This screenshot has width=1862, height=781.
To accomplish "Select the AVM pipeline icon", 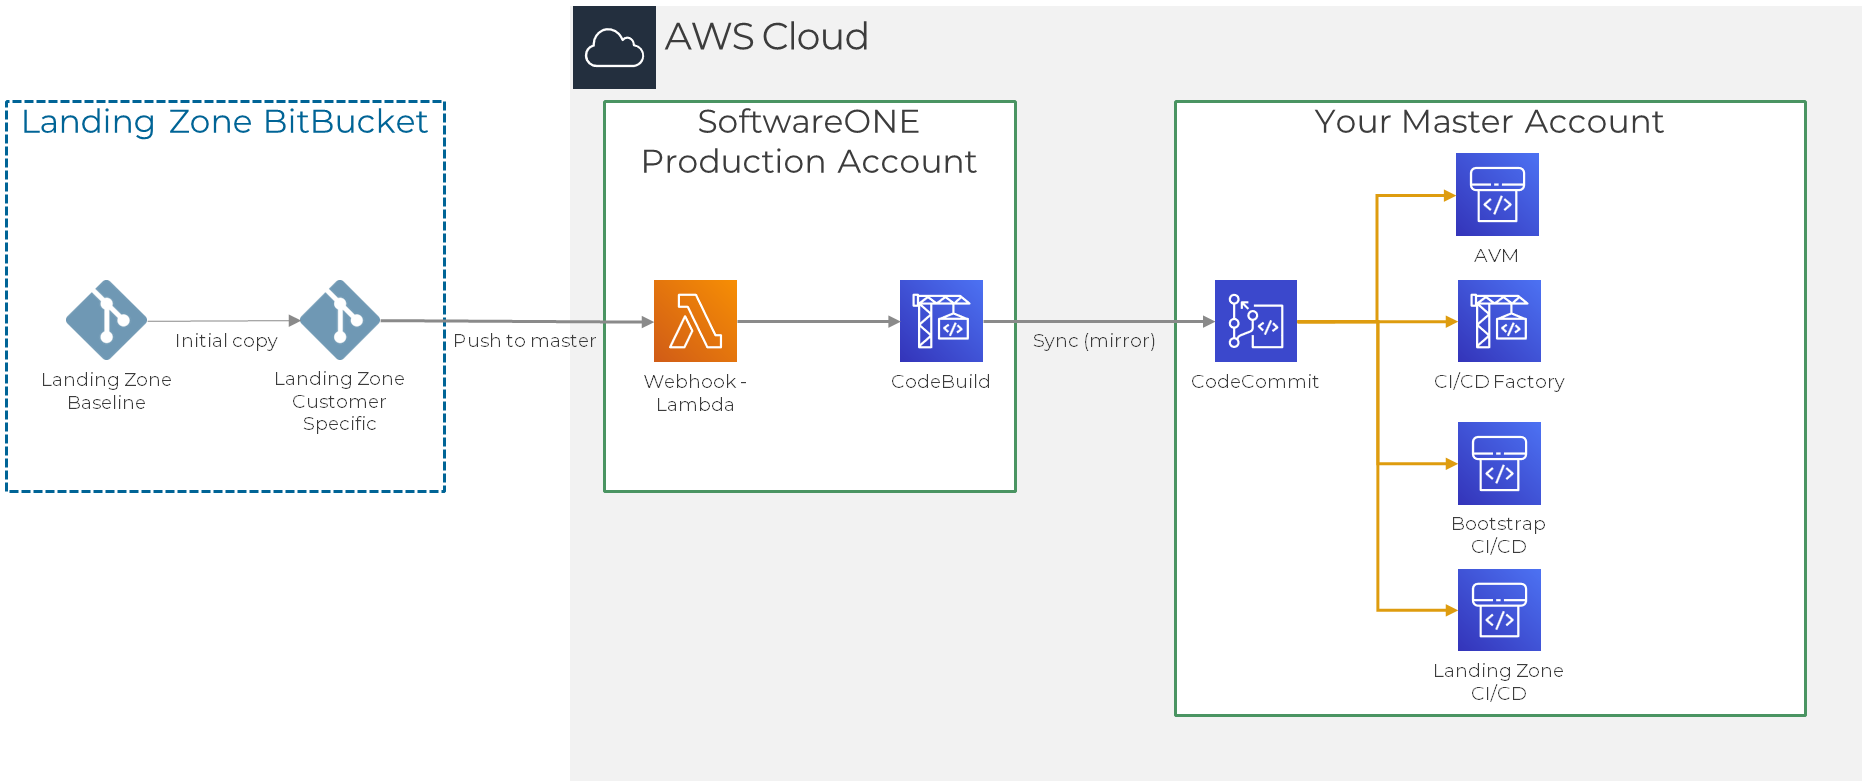I will pyautogui.click(x=1497, y=195).
